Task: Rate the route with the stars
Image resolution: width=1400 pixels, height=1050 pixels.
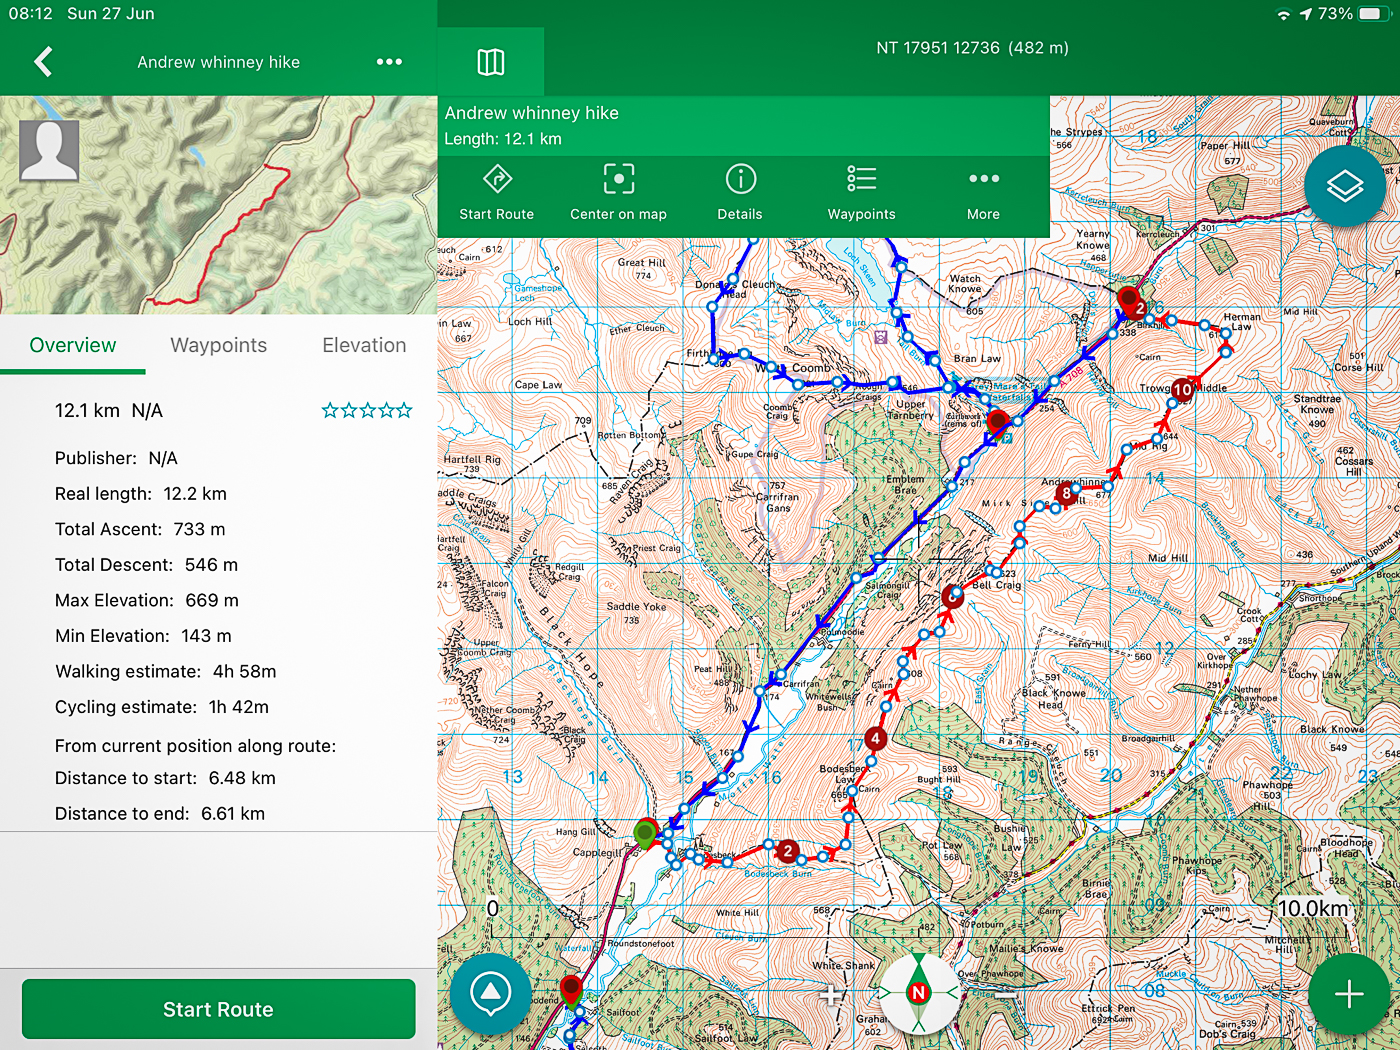Action: [x=367, y=410]
